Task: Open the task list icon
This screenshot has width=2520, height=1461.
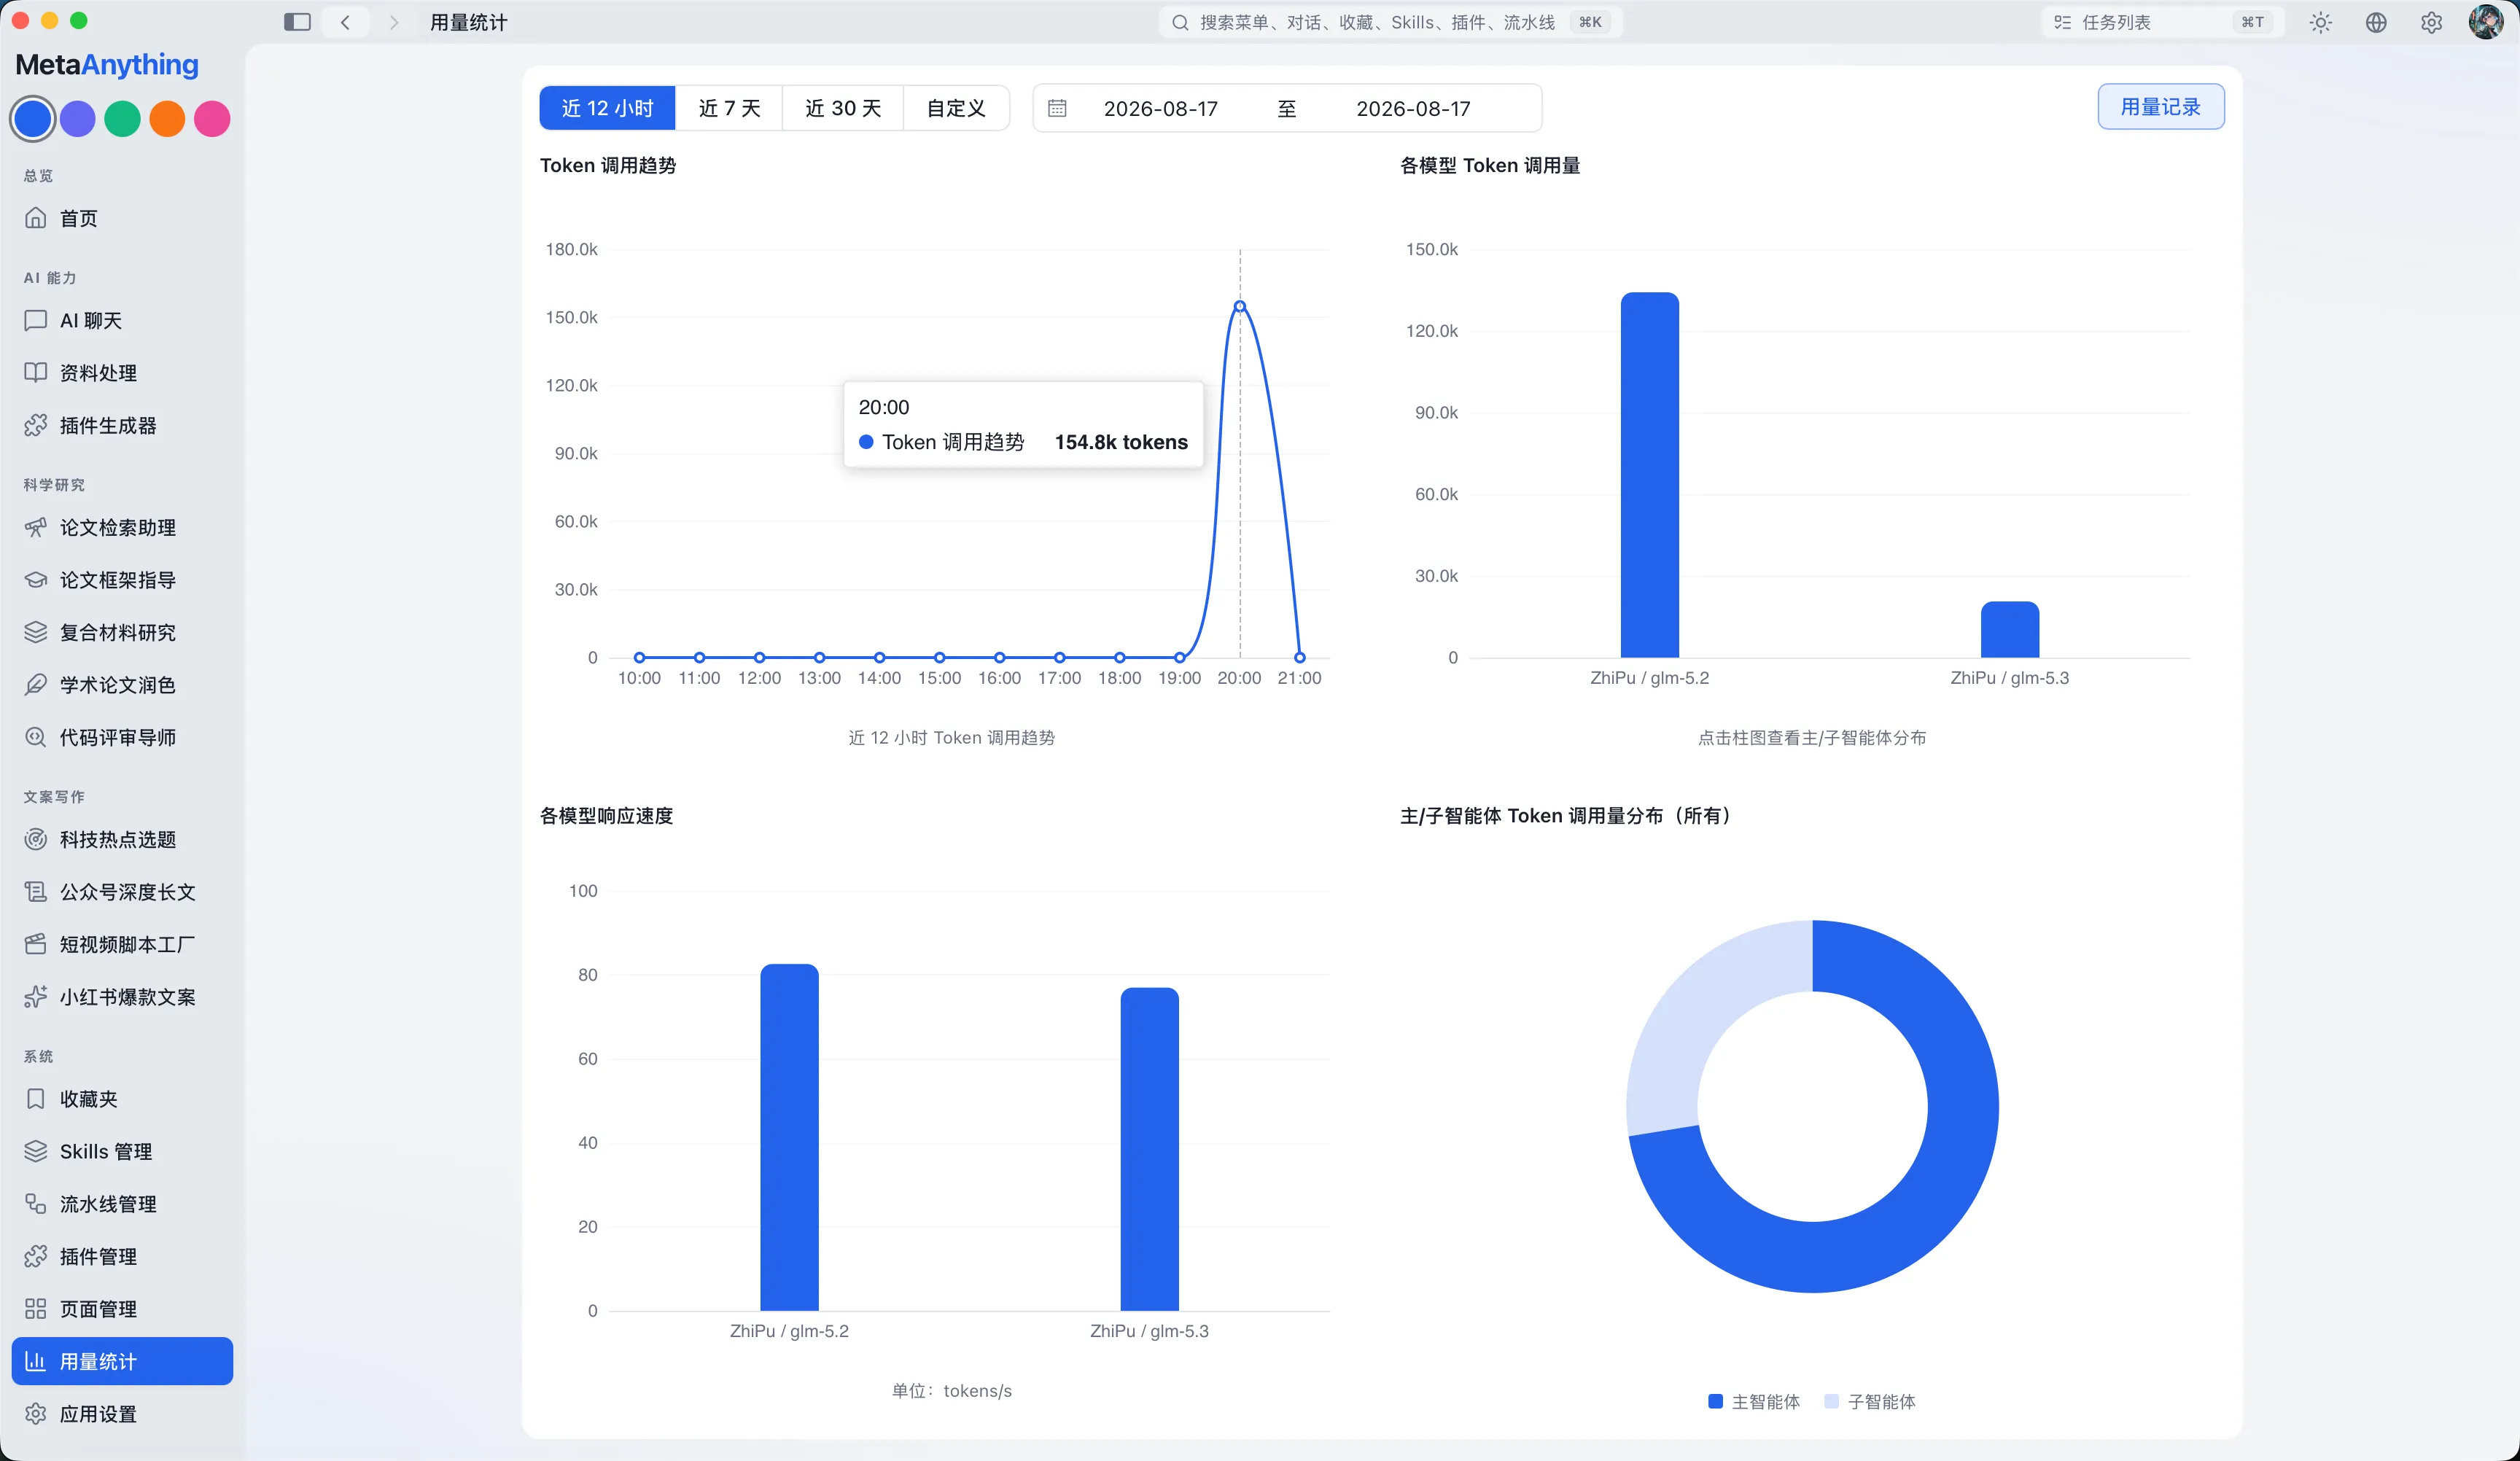Action: pyautogui.click(x=2062, y=22)
